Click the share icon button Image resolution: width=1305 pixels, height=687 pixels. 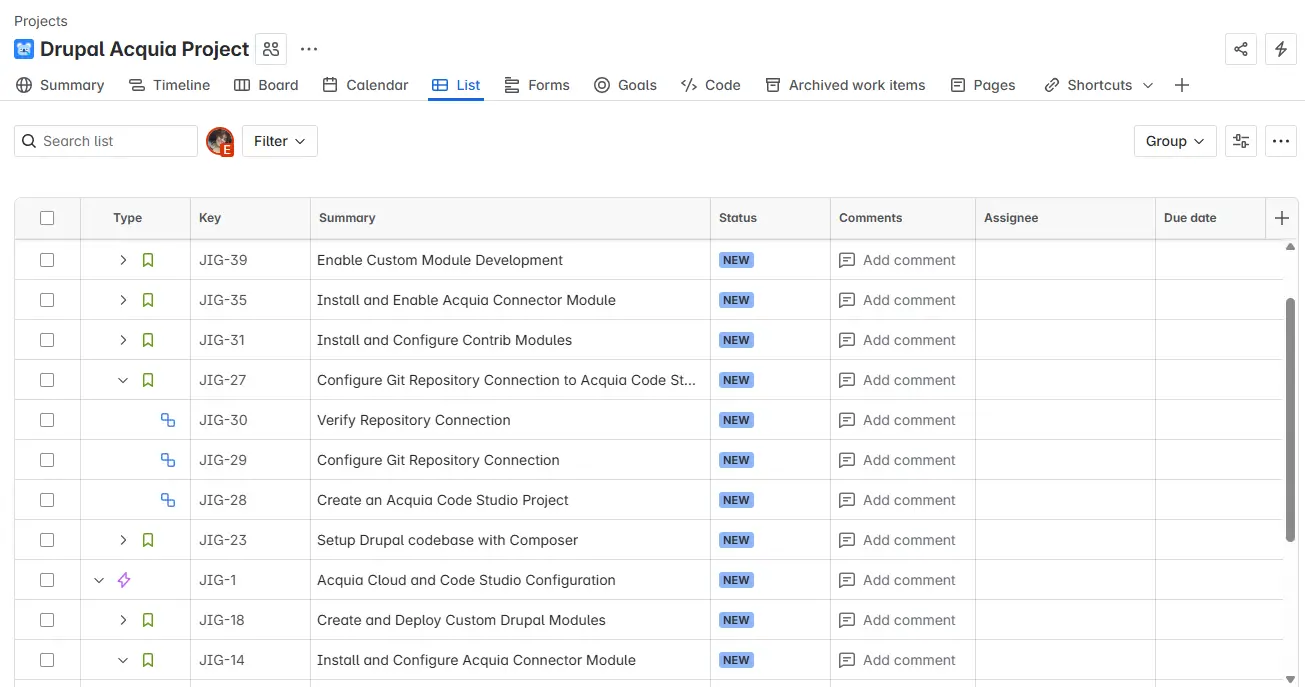click(1241, 49)
